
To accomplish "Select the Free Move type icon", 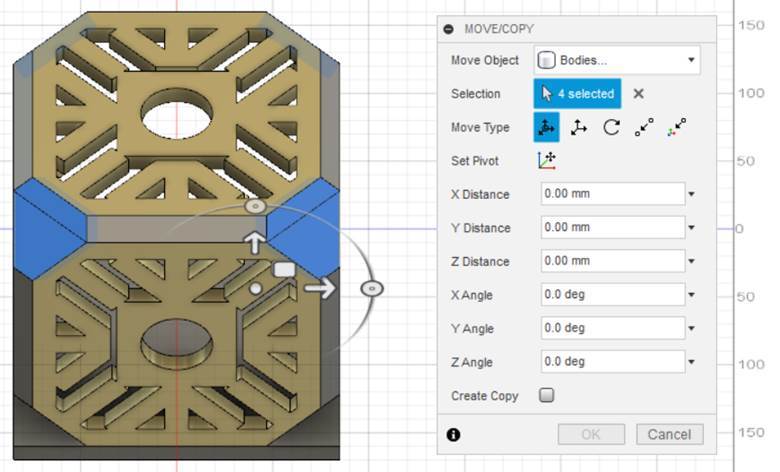I will (546, 127).
